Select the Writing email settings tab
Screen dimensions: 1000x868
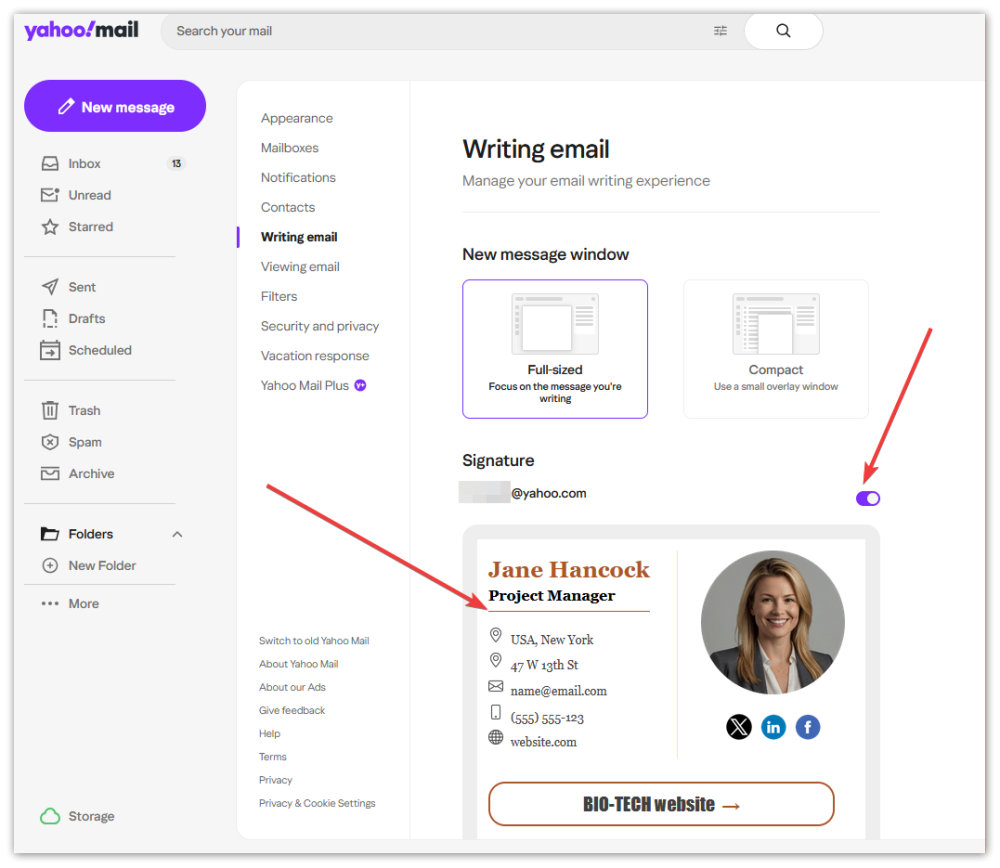299,237
